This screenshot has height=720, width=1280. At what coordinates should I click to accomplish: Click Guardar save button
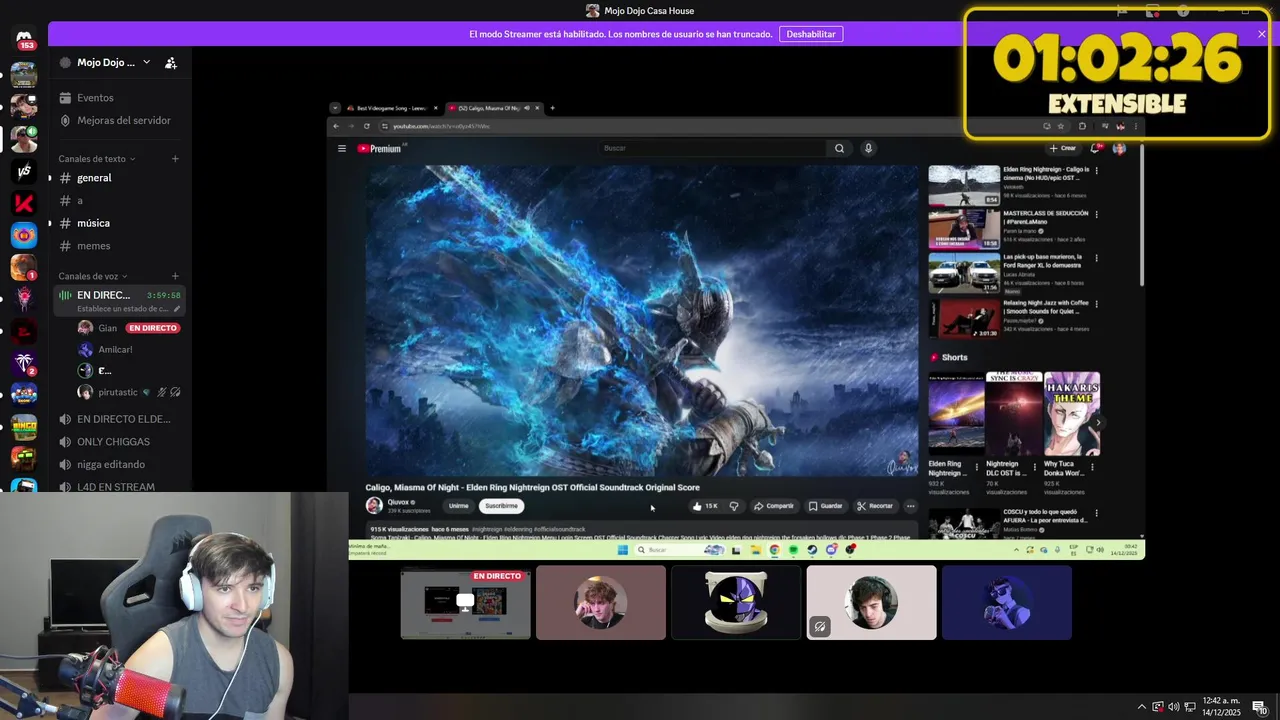(826, 506)
